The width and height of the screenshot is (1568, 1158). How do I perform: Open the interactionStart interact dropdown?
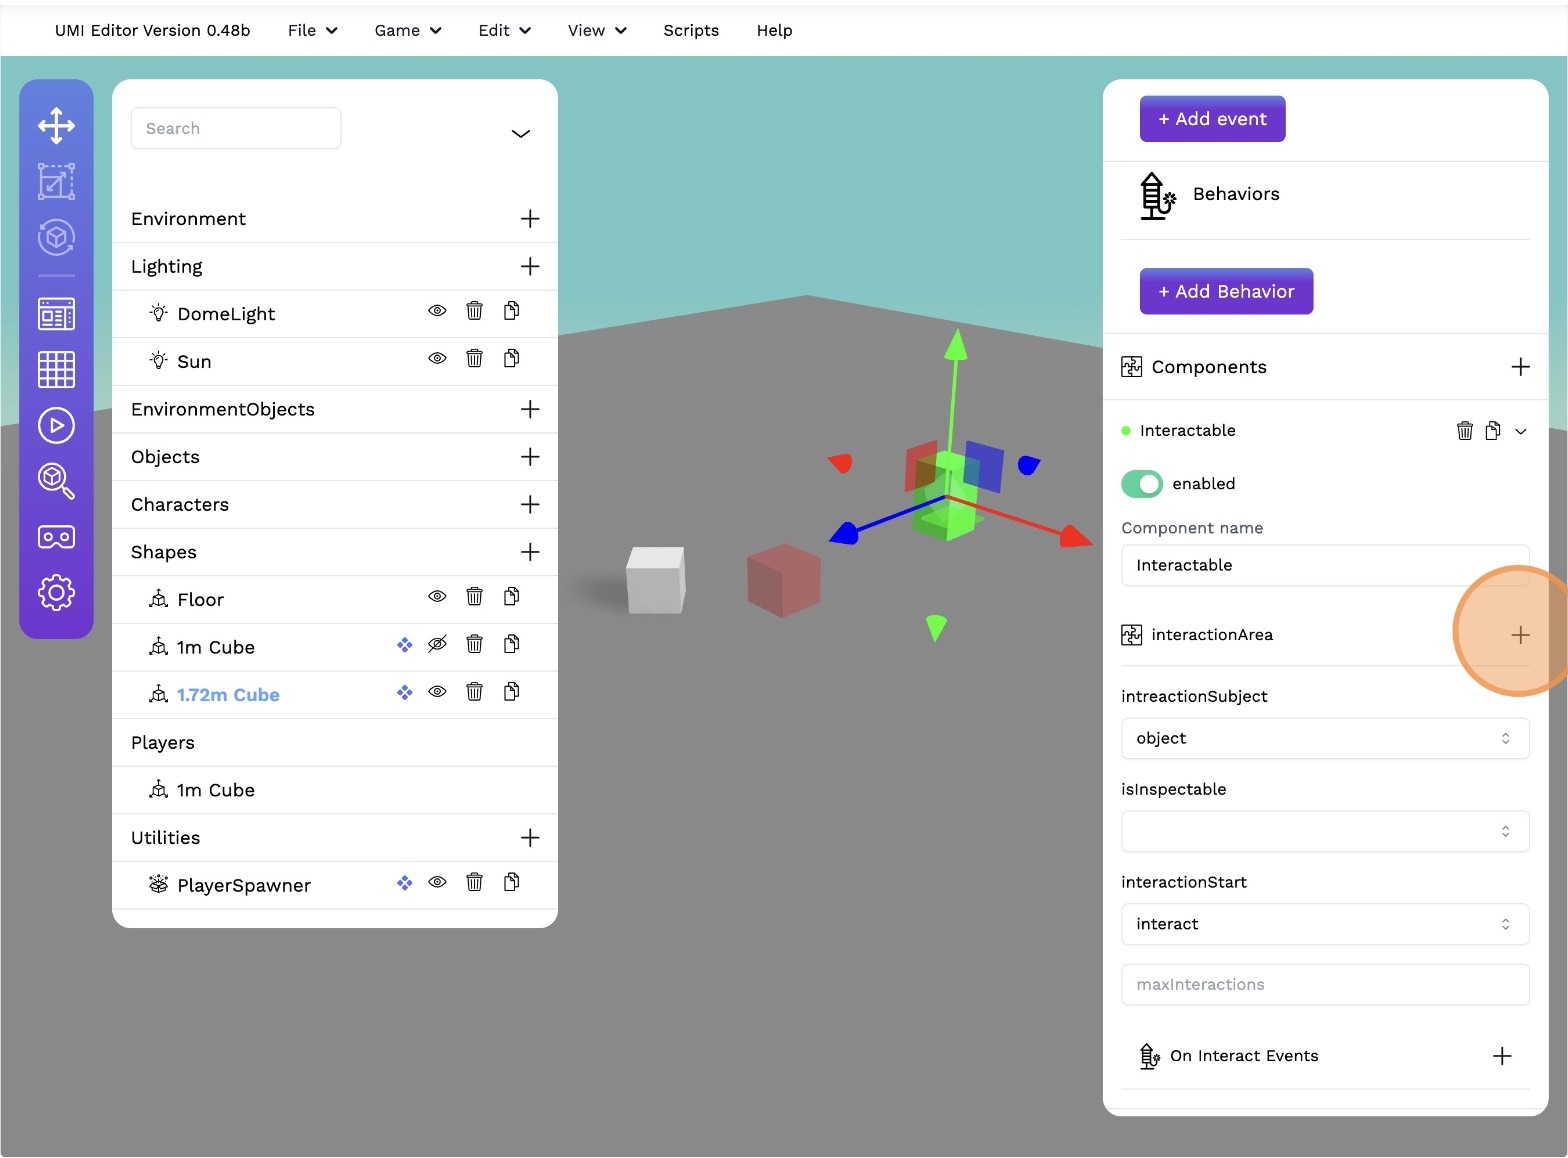(1324, 925)
